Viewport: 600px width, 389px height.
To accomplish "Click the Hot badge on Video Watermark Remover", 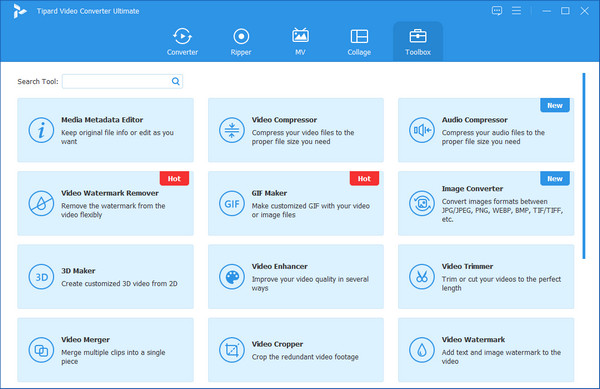I will (174, 178).
